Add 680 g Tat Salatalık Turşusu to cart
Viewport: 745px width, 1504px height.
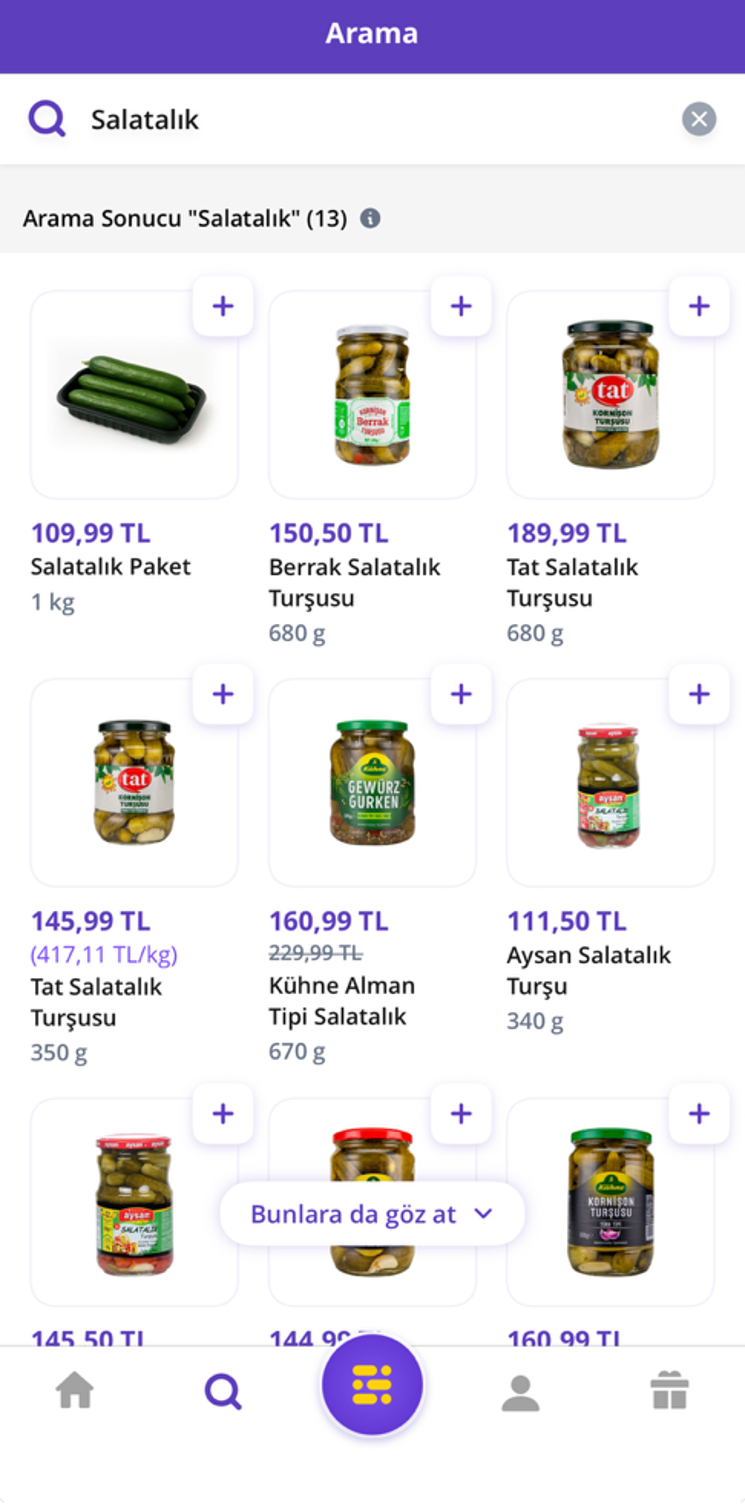click(x=699, y=306)
